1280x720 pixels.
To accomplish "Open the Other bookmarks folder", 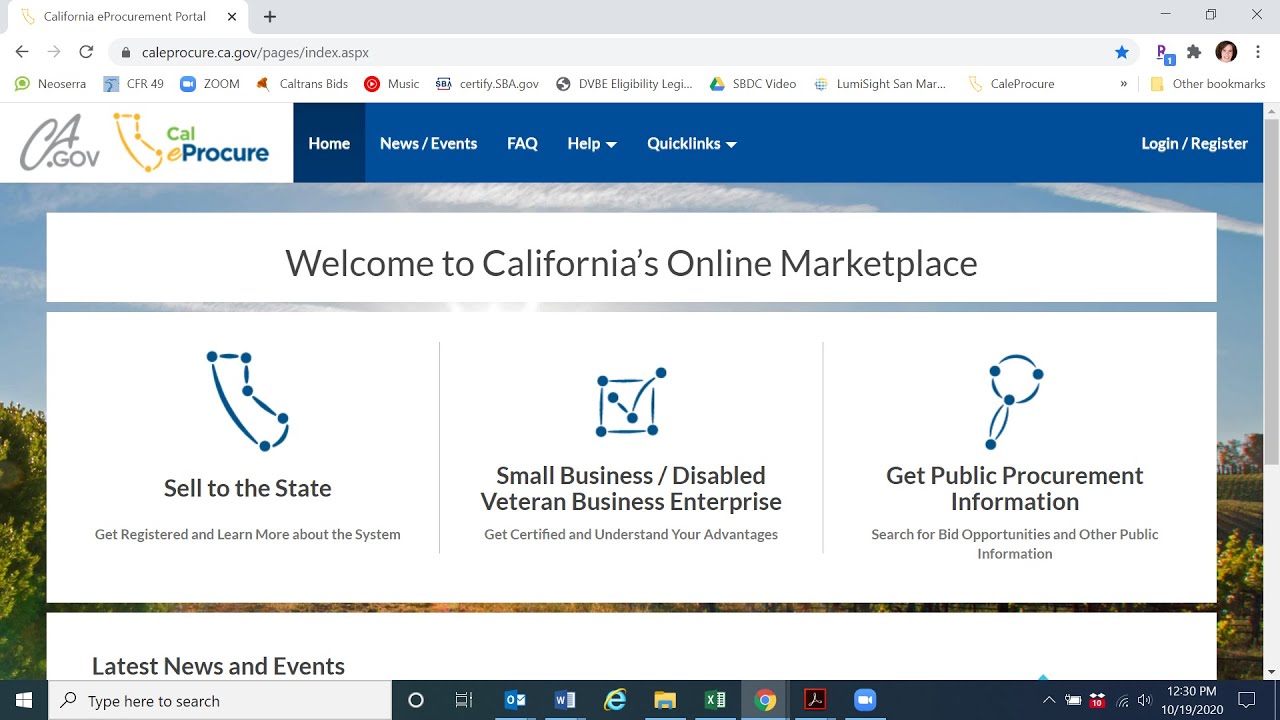I will [x=1208, y=84].
